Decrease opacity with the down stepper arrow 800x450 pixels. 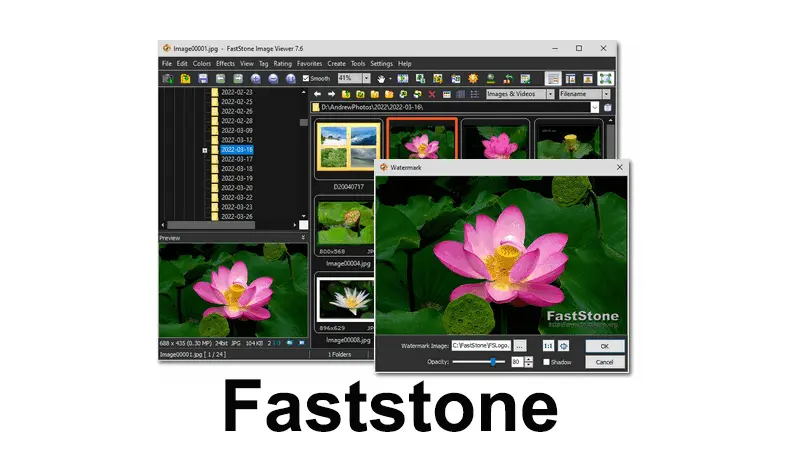point(529,364)
